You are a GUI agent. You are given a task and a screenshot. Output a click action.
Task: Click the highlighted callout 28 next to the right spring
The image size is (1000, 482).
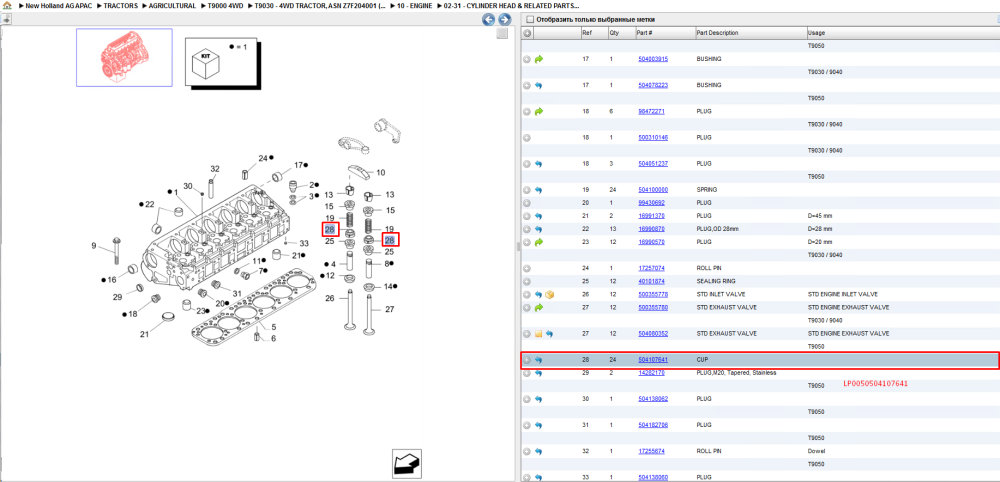pos(390,240)
